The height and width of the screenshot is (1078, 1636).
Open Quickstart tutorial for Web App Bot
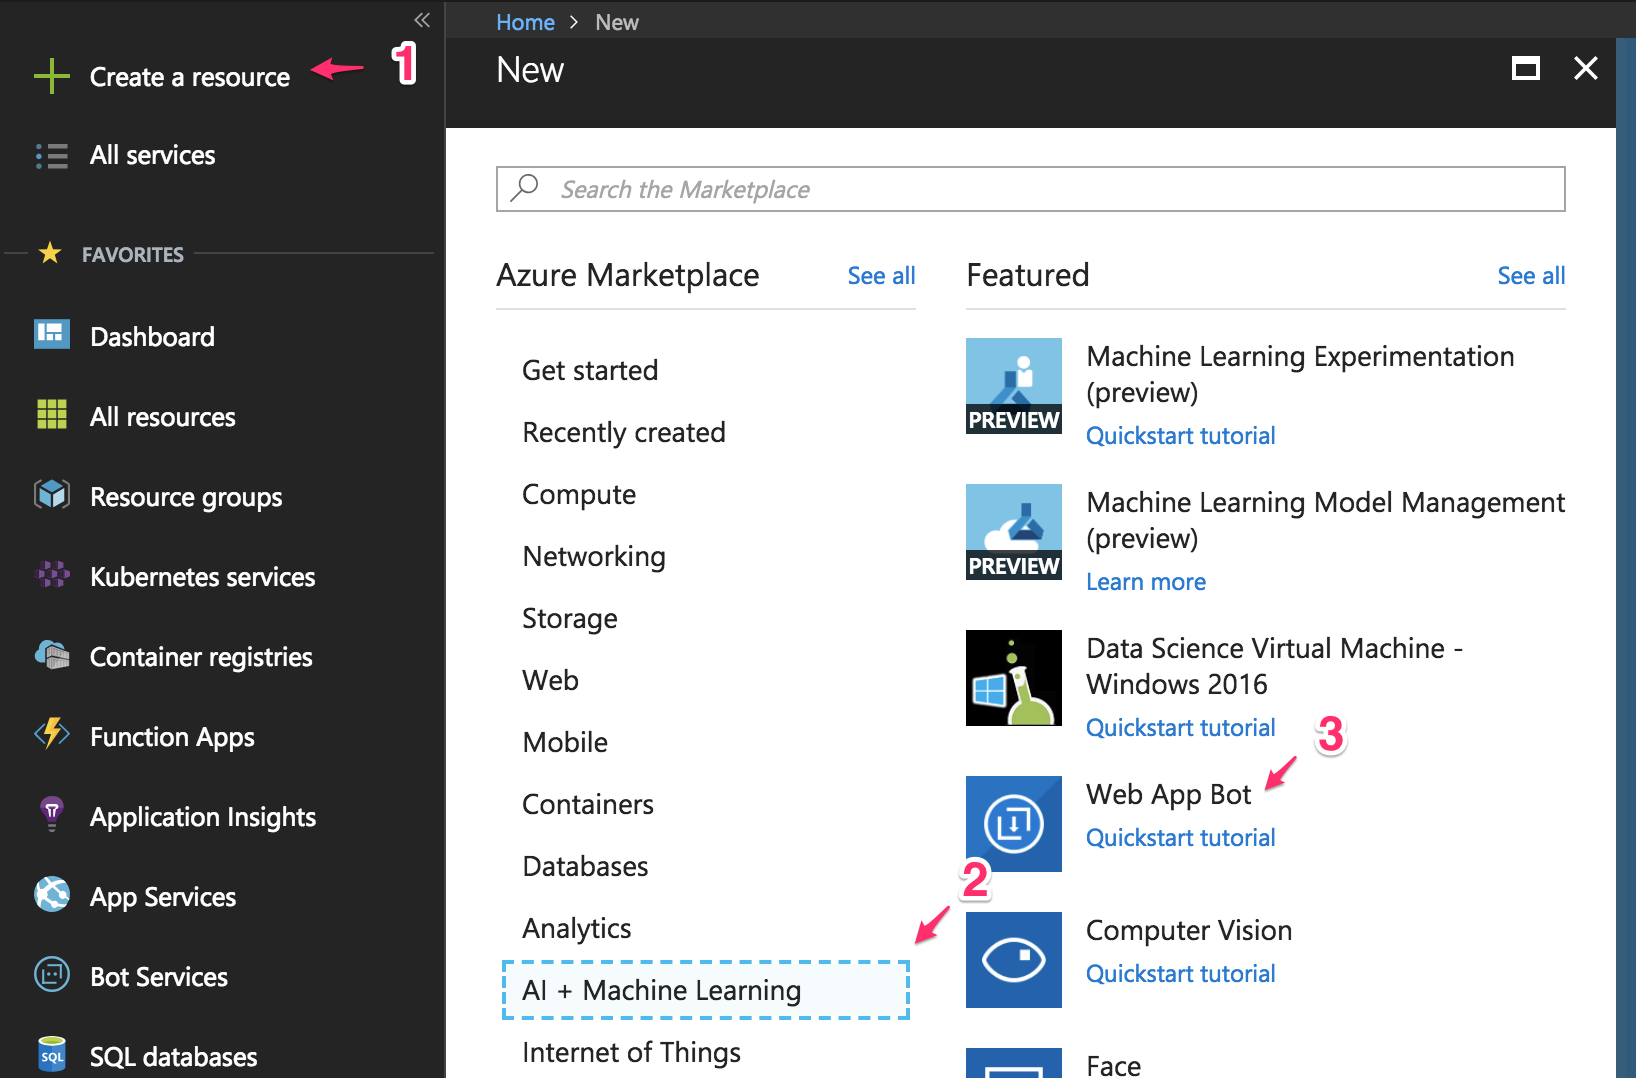(x=1180, y=838)
